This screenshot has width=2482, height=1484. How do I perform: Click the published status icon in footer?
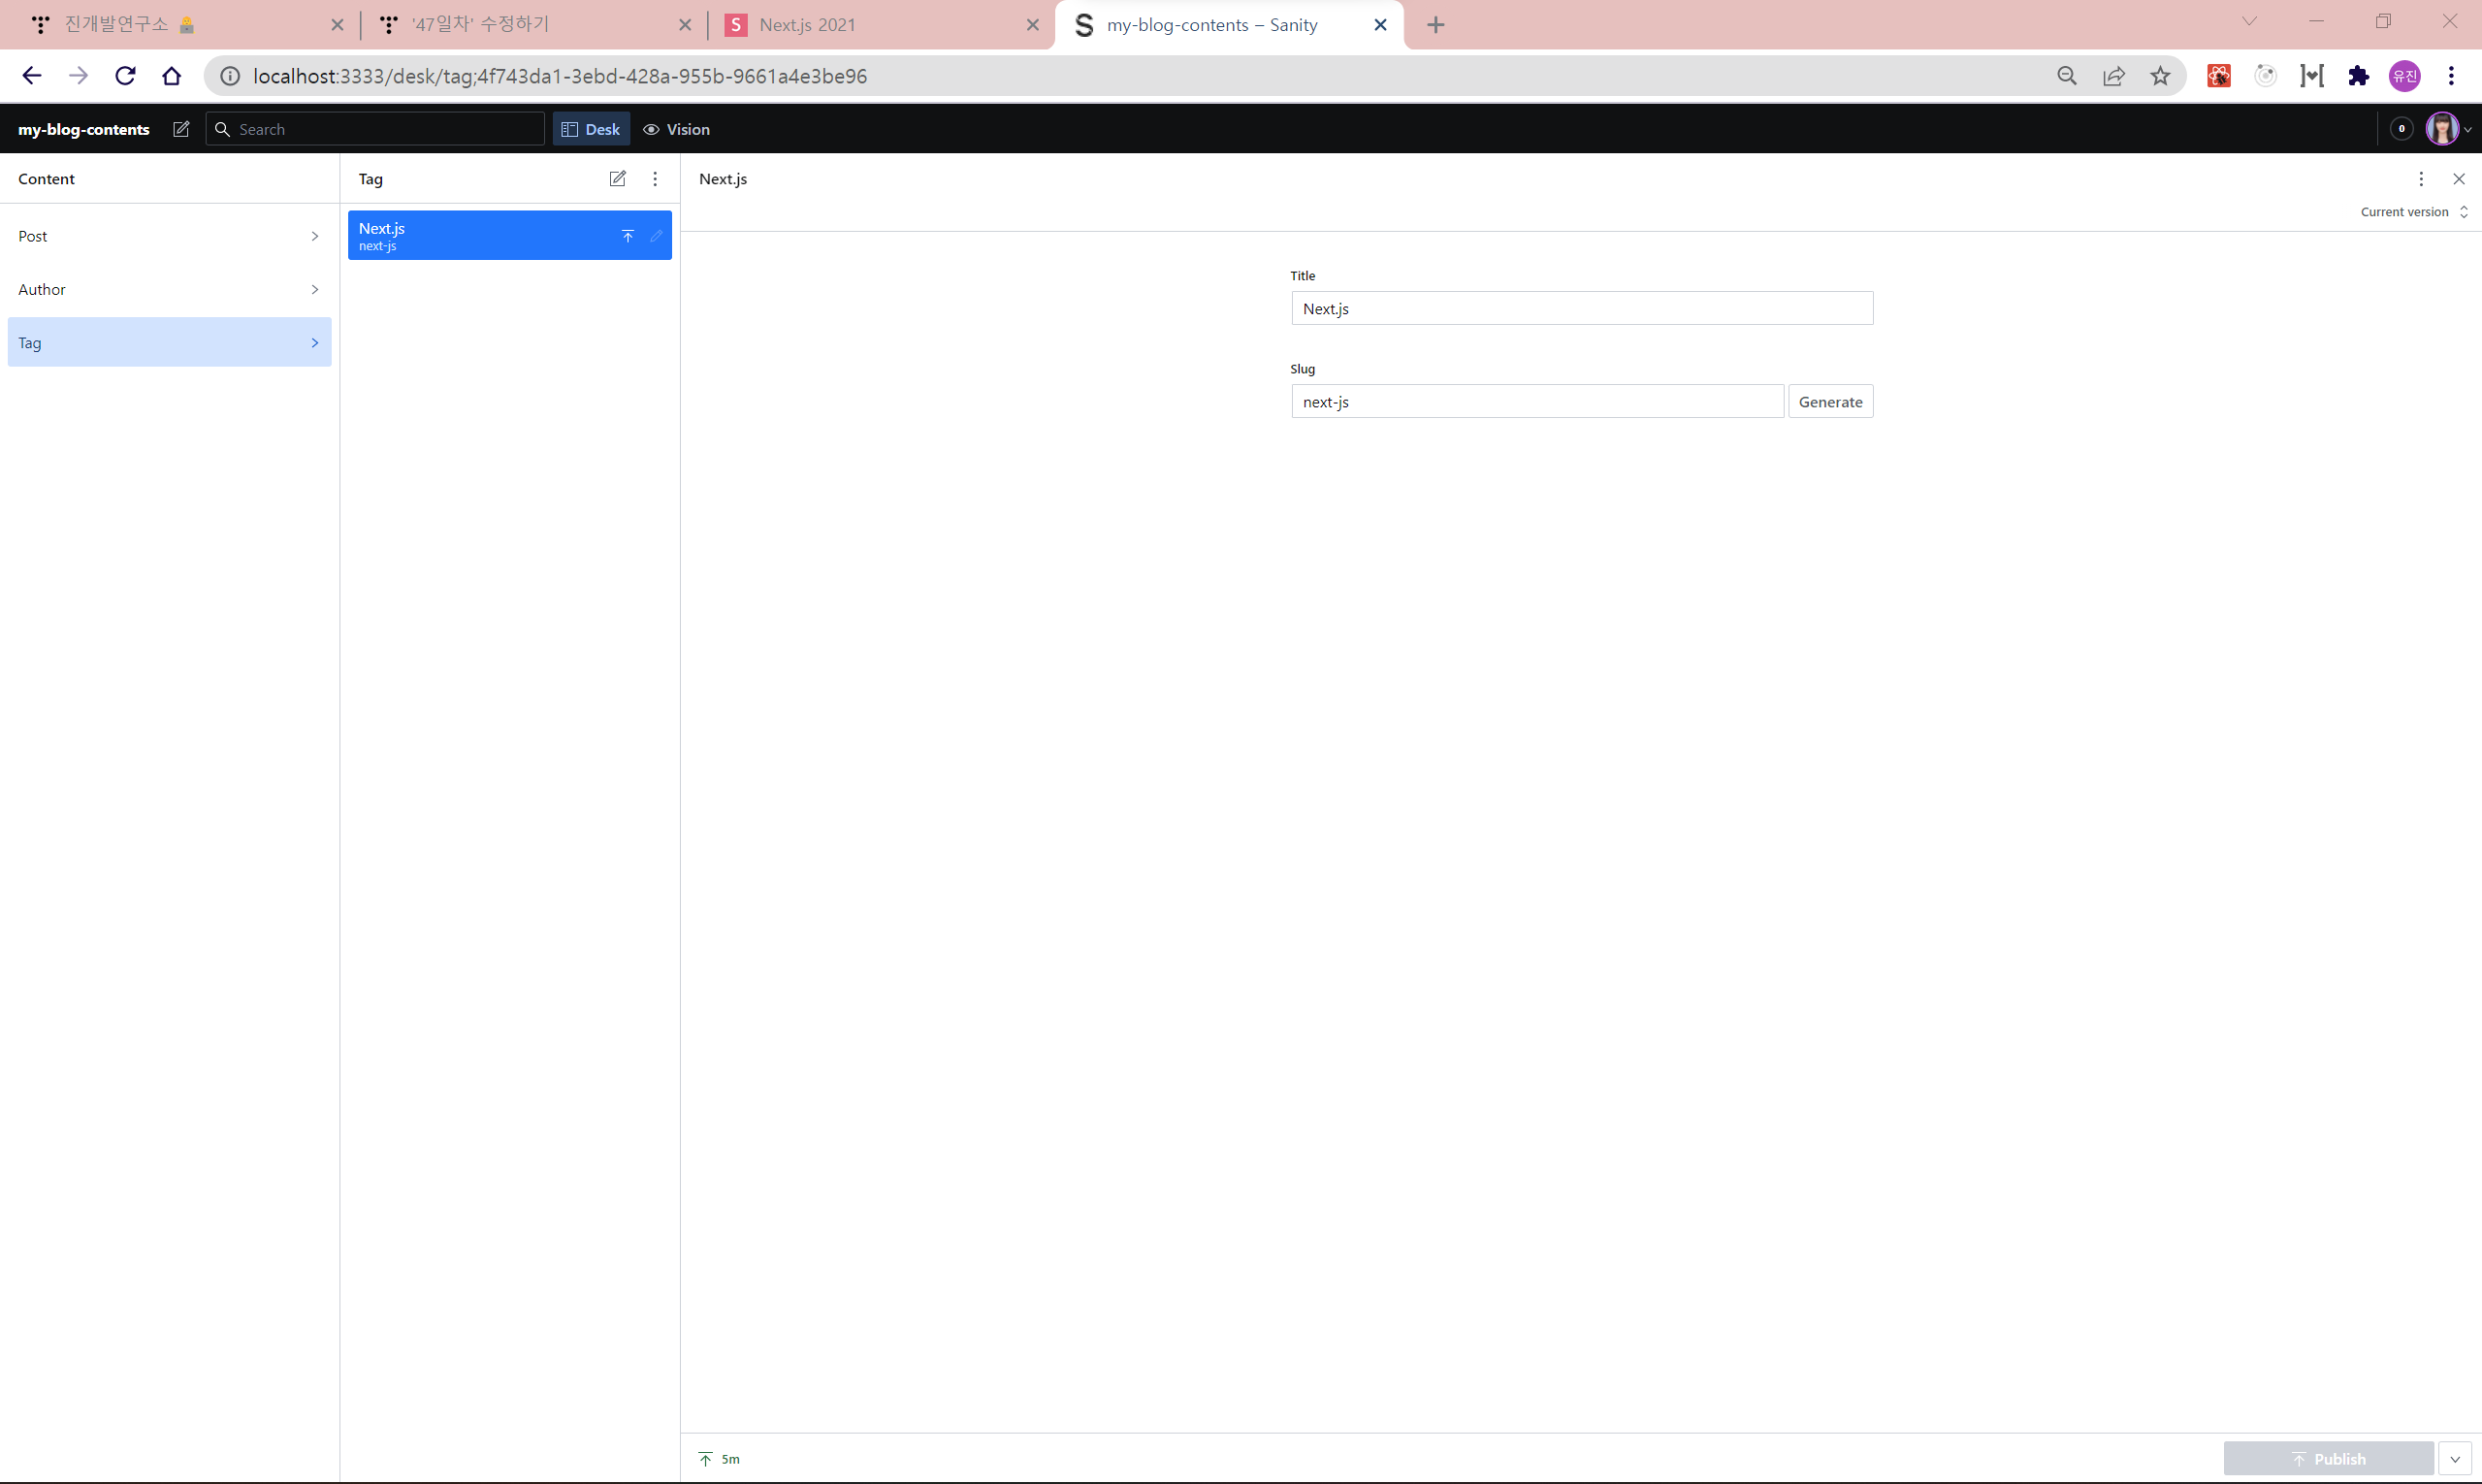click(x=706, y=1459)
